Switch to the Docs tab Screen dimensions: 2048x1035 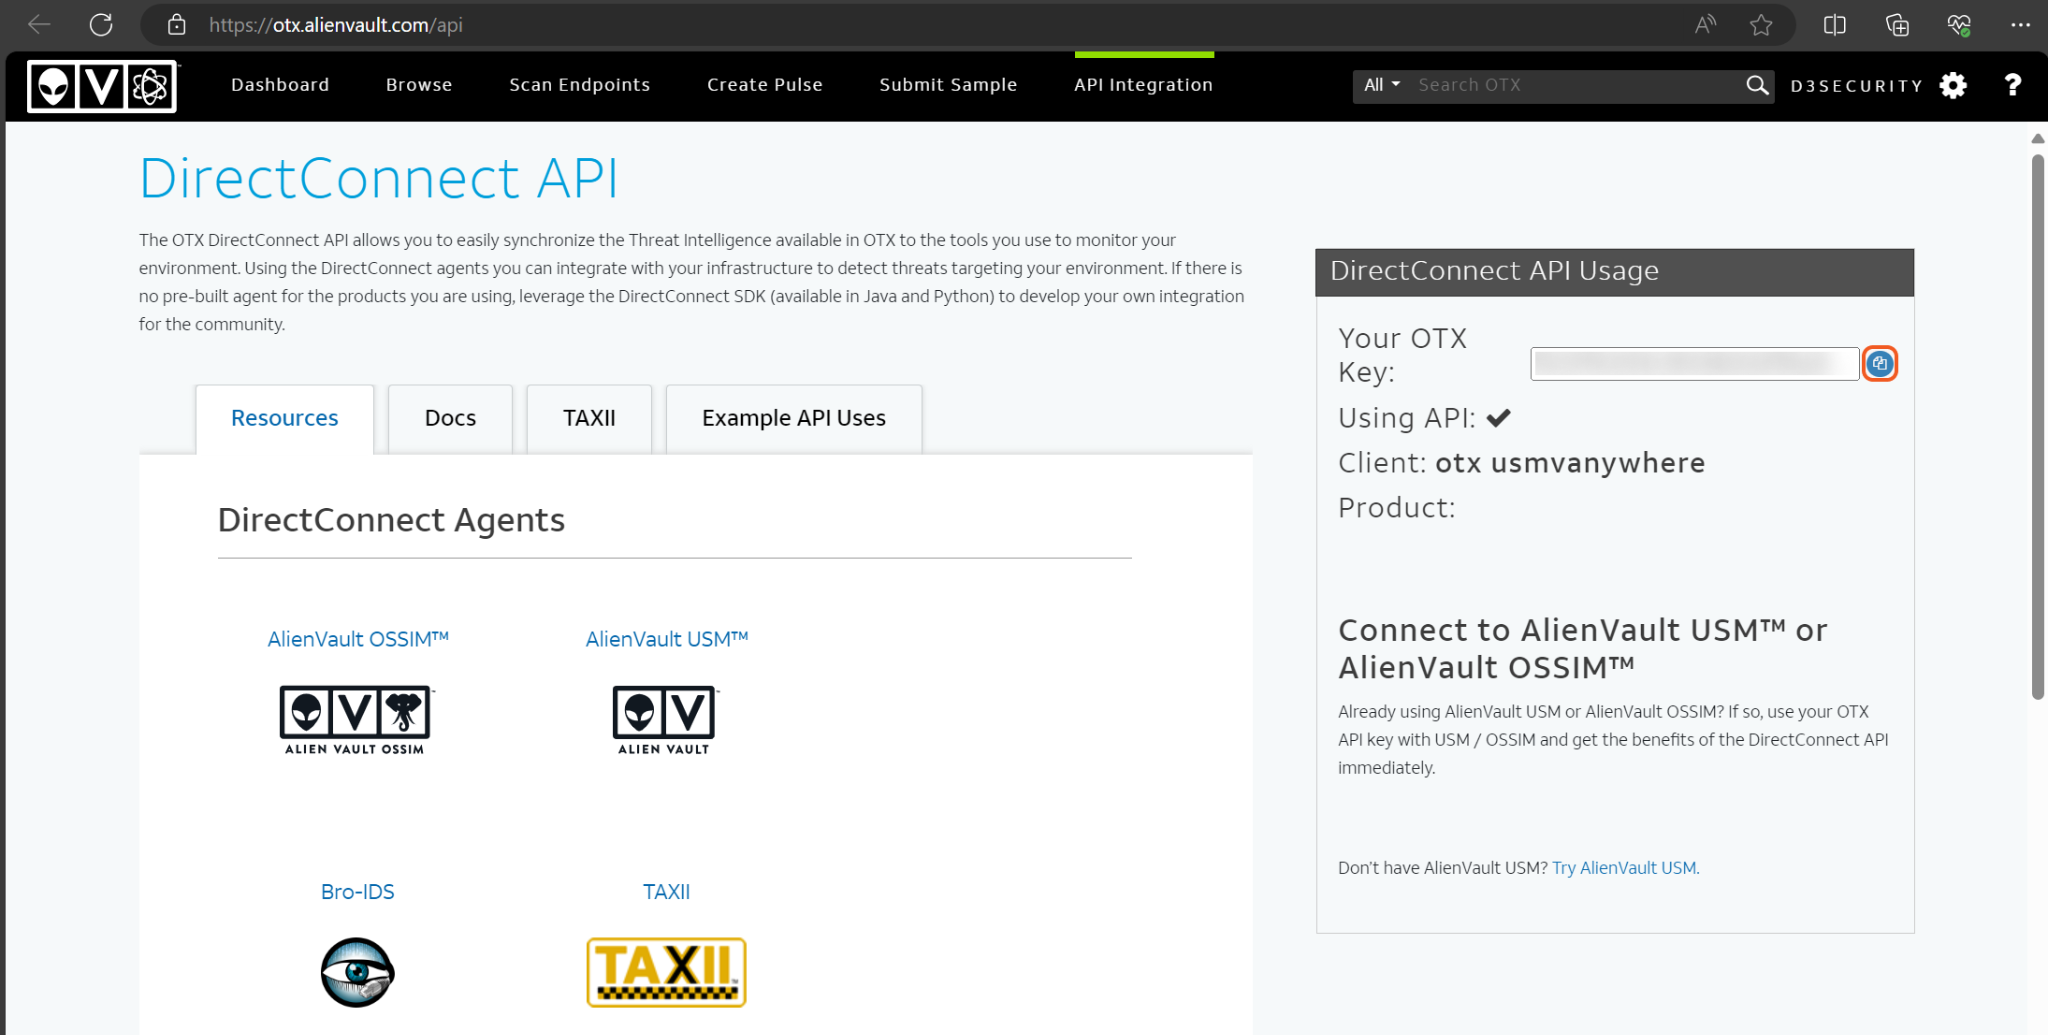(x=450, y=418)
